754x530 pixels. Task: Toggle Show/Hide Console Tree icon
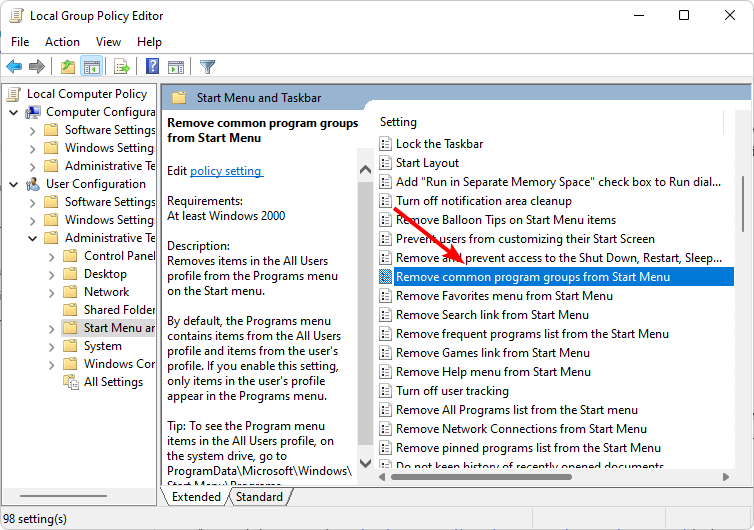click(x=91, y=67)
